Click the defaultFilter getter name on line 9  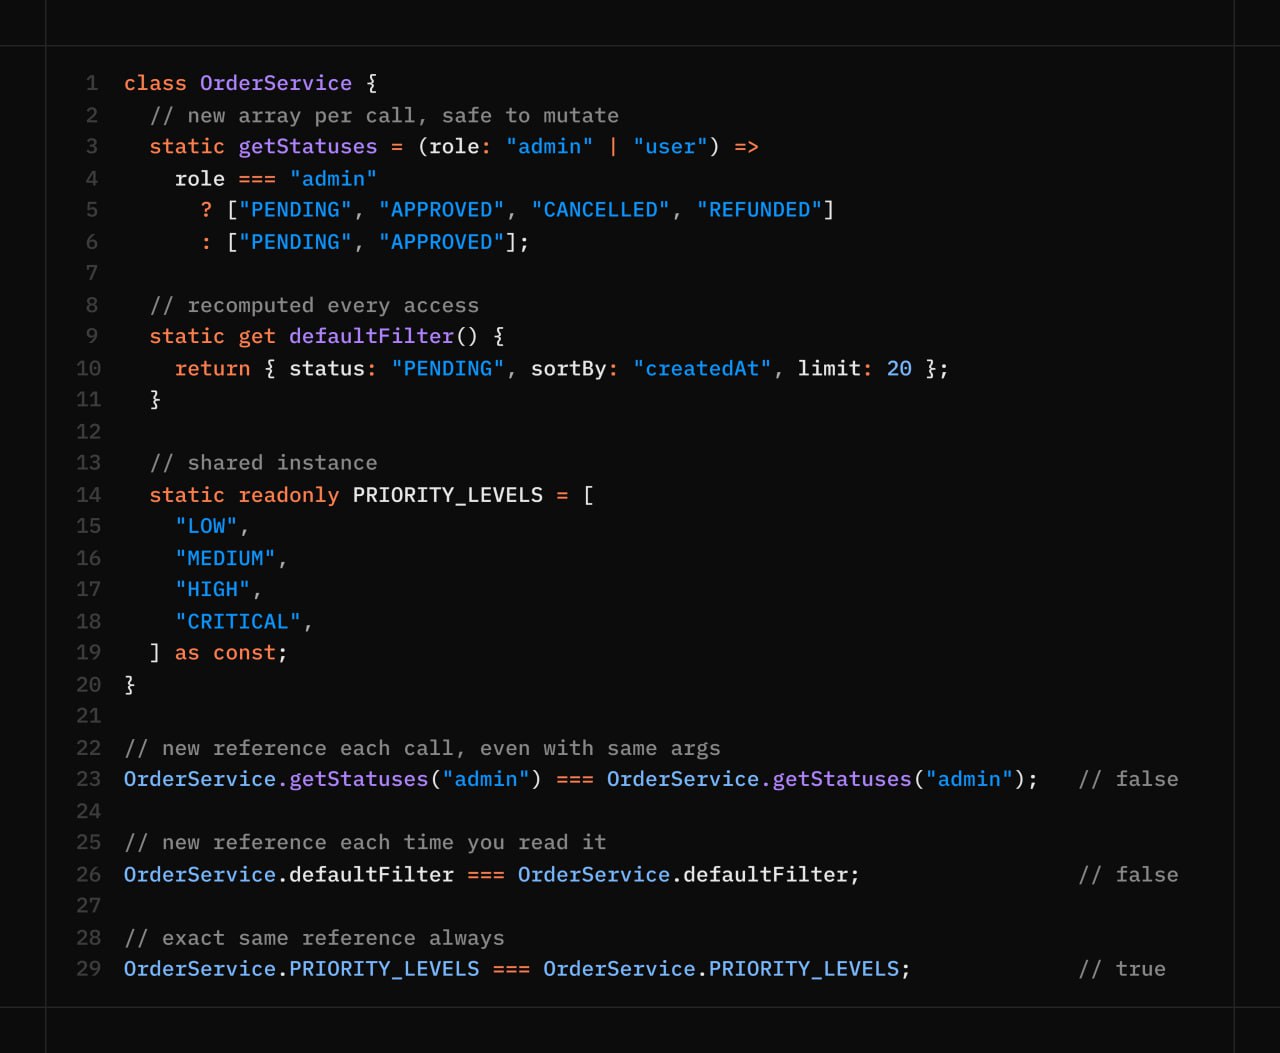371,337
